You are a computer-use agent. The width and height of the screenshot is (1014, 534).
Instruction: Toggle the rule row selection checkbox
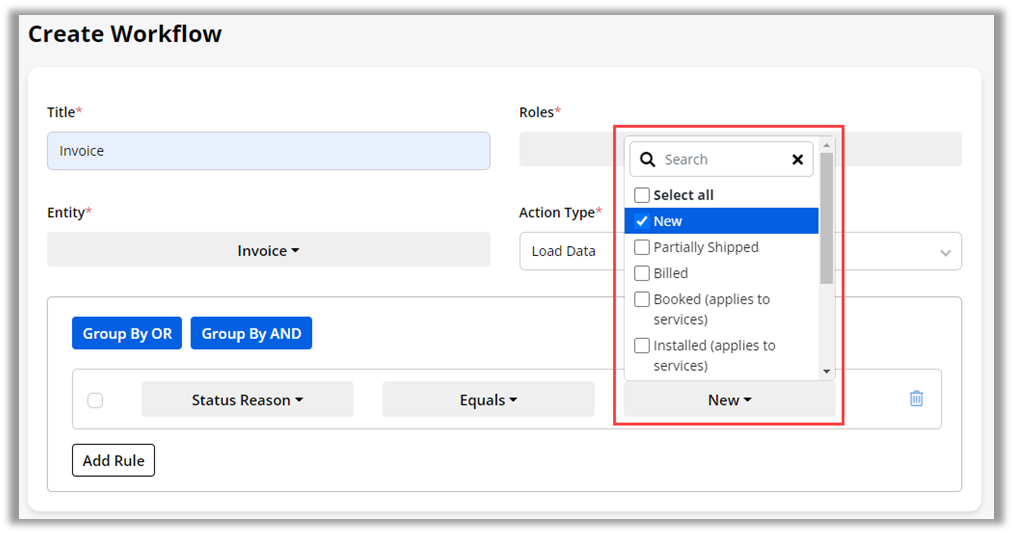coord(95,400)
